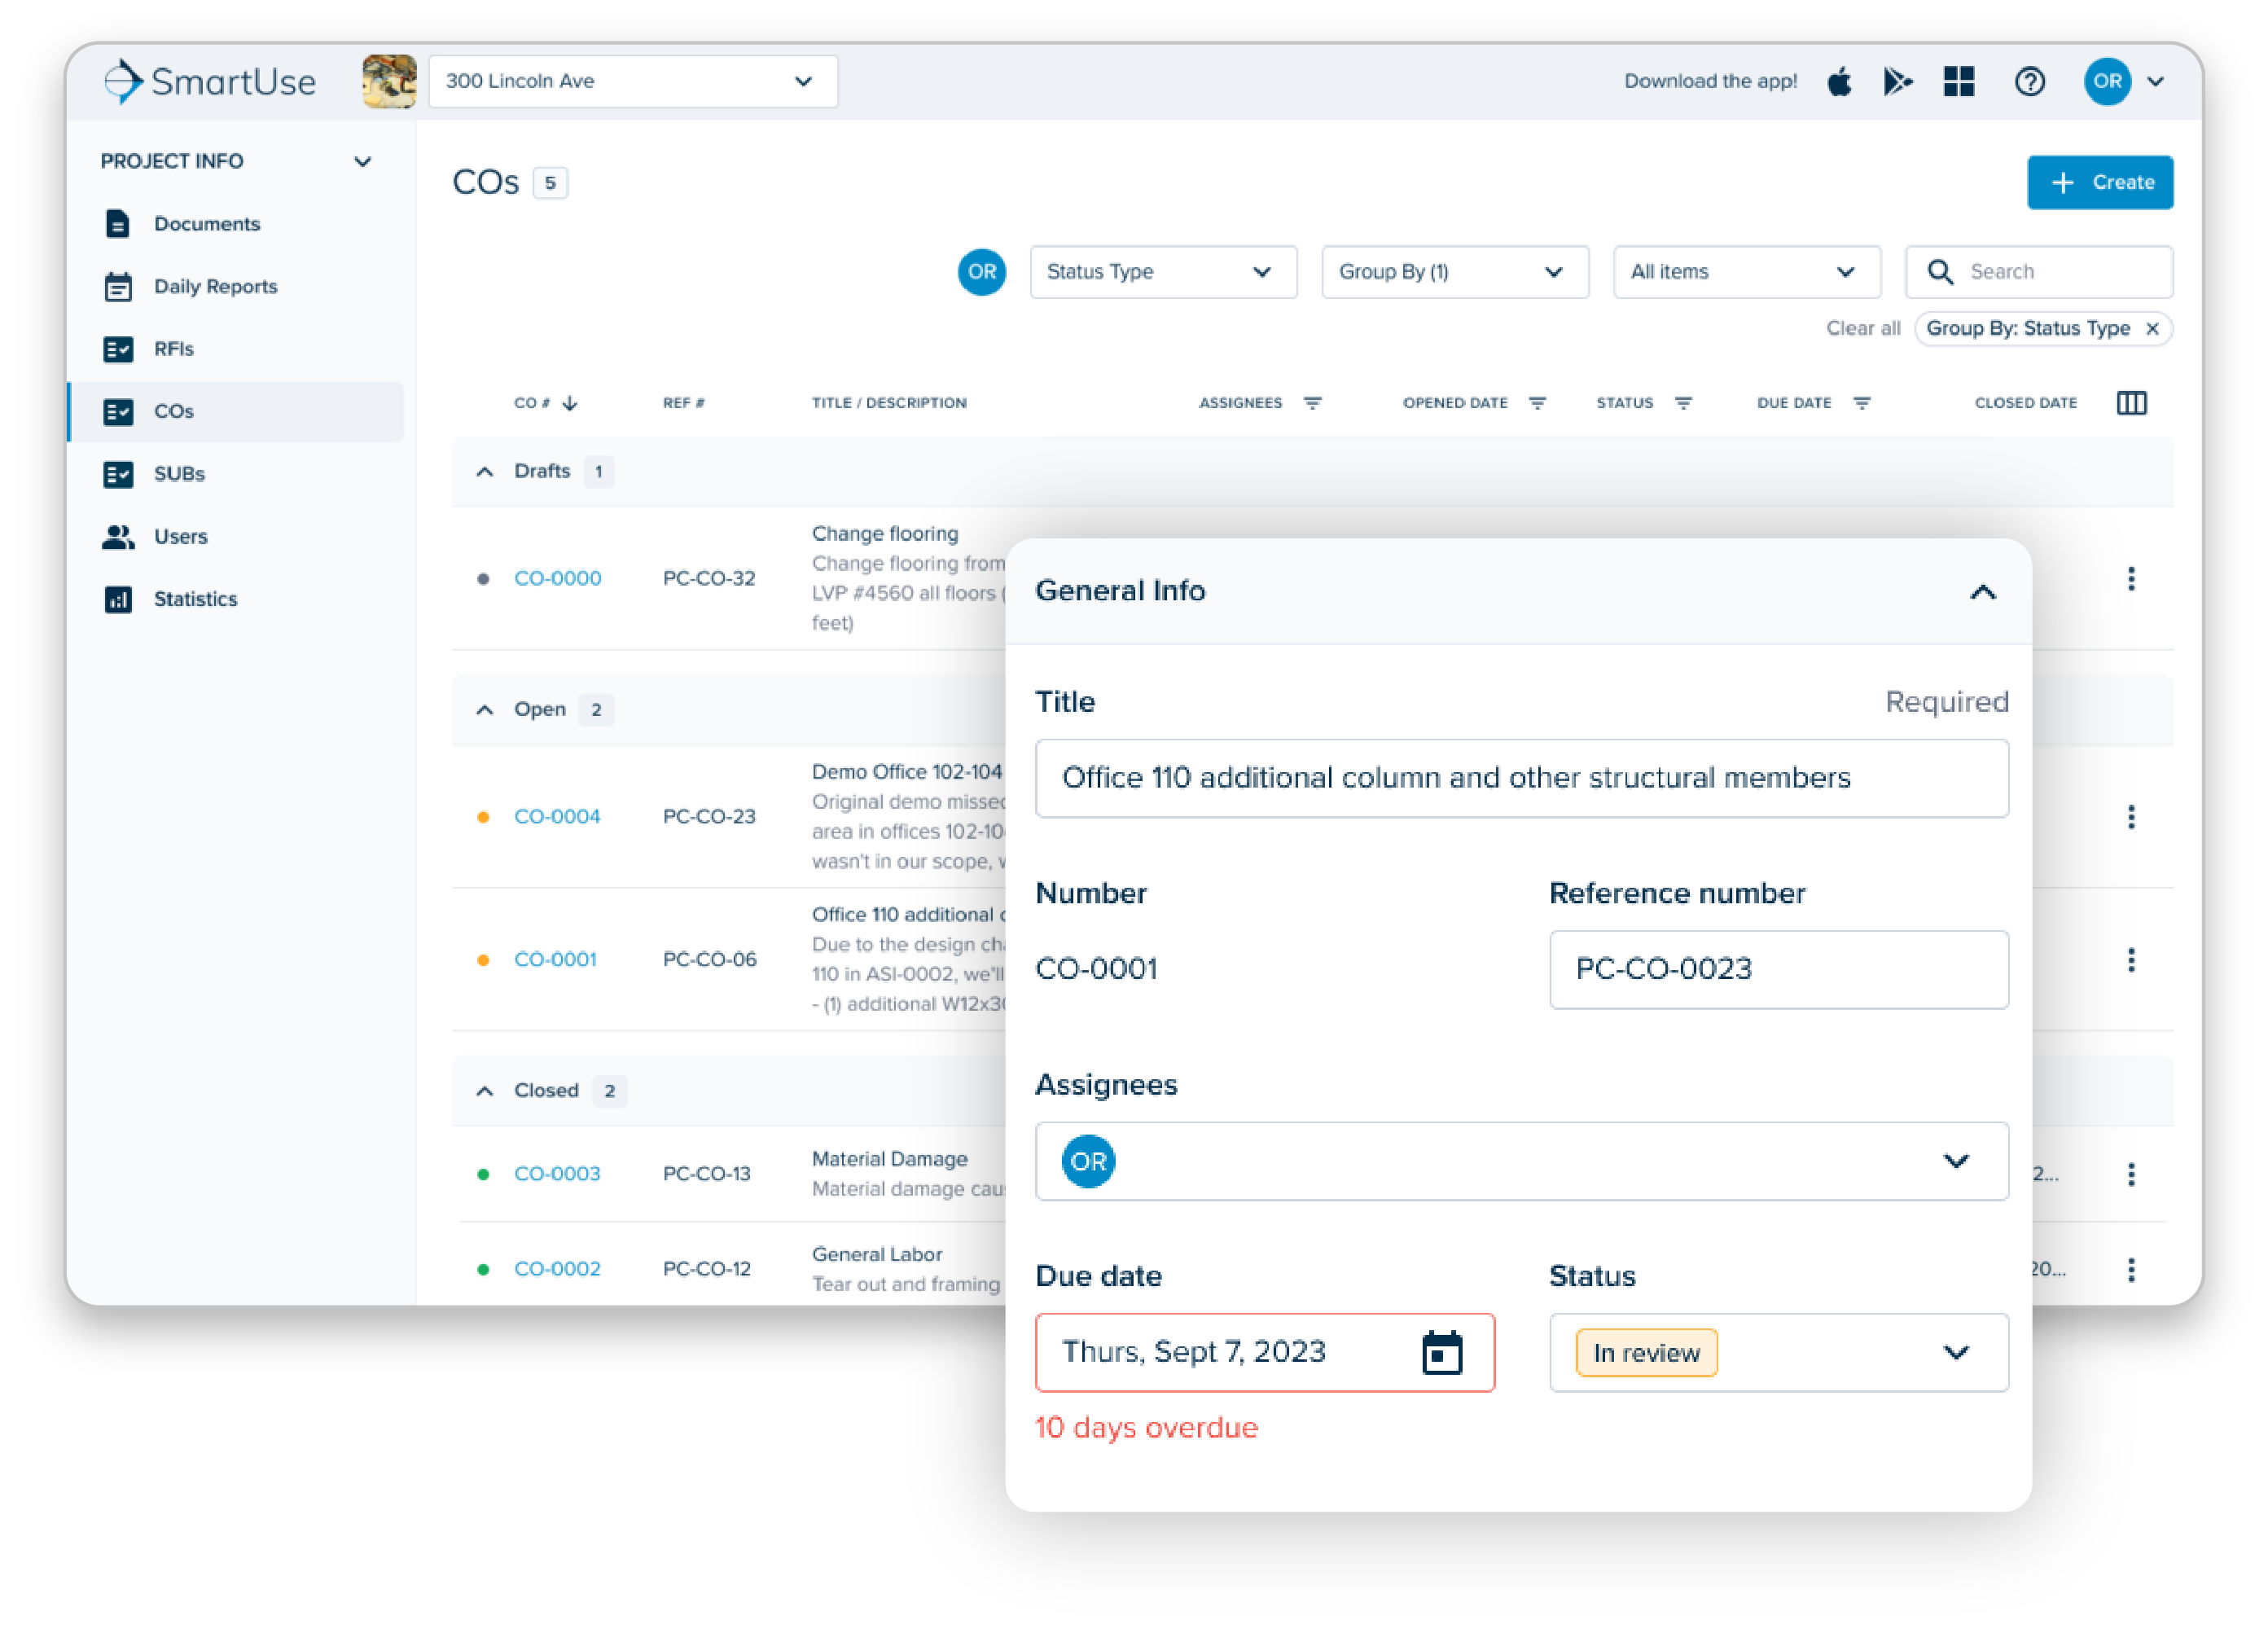The image size is (2268, 1642).
Task: Click the SmartUse logo icon
Action: [123, 81]
